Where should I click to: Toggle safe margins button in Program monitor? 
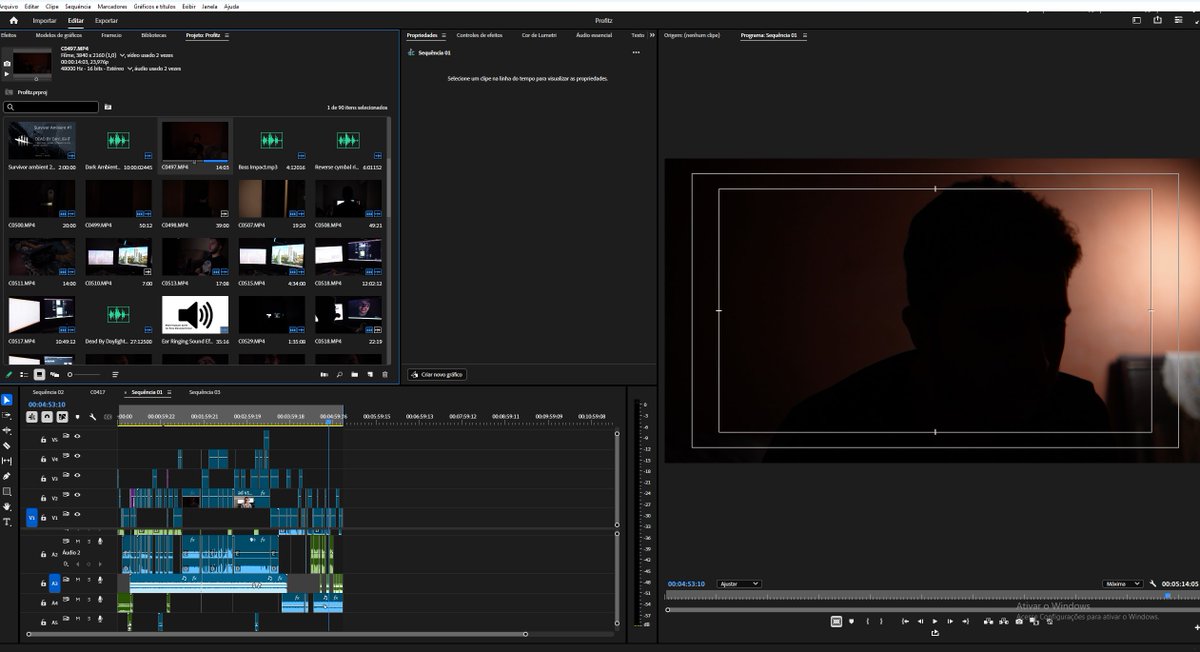tap(836, 621)
